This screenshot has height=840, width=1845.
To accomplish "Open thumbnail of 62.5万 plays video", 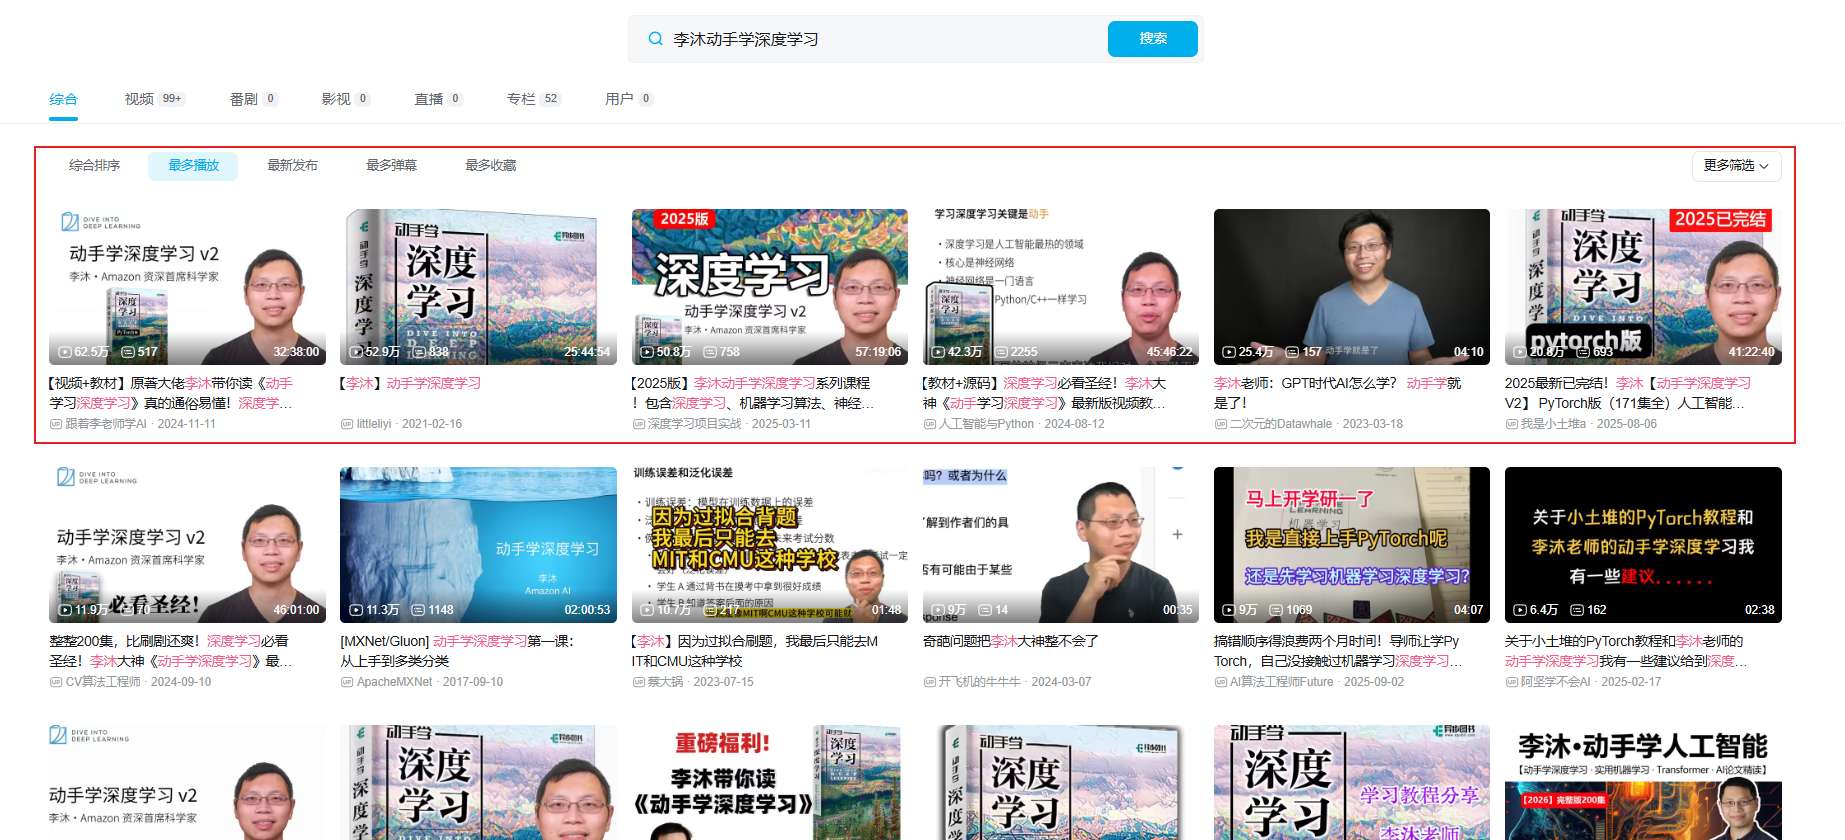I will [x=187, y=286].
